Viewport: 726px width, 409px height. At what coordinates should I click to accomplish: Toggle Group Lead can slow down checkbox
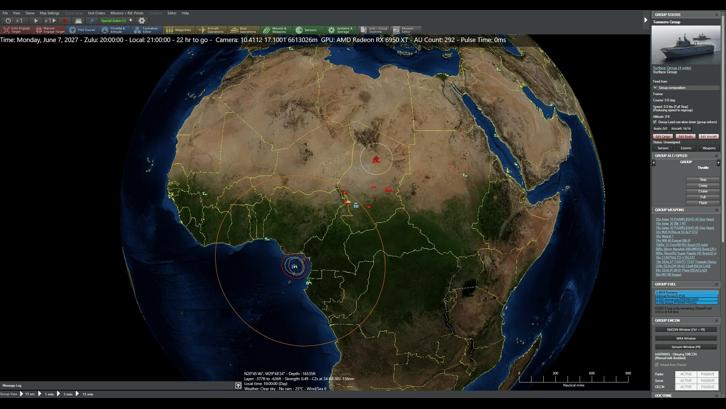click(655, 122)
